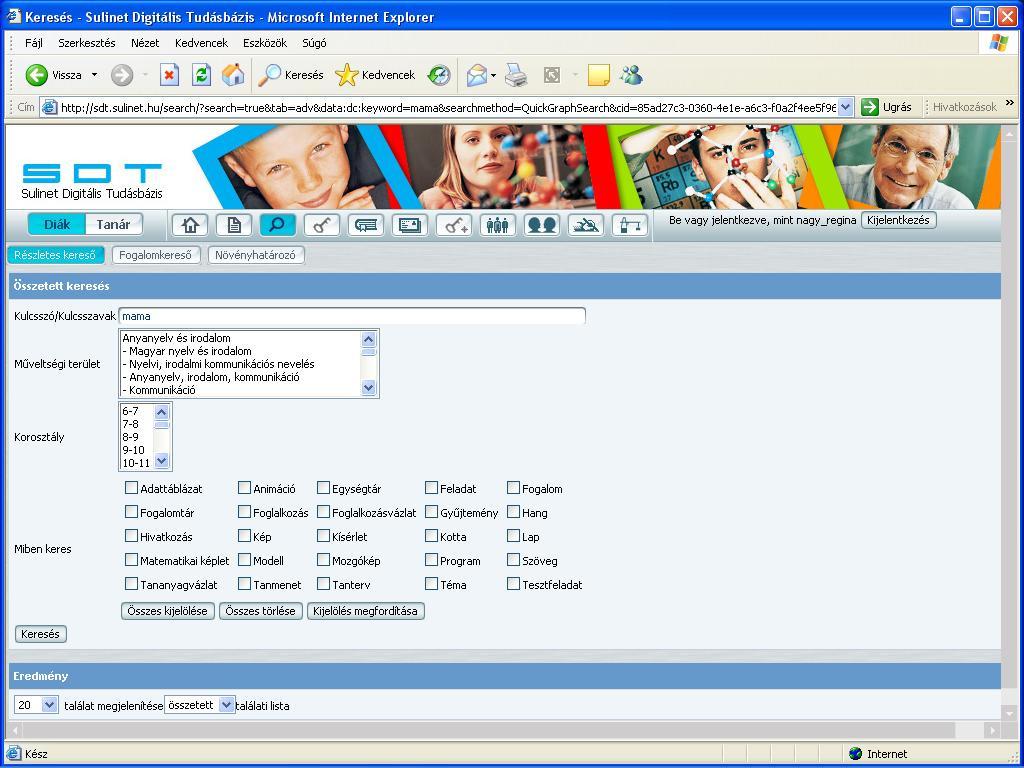
Task: Open the SDT home page icon
Action: pos(190,225)
